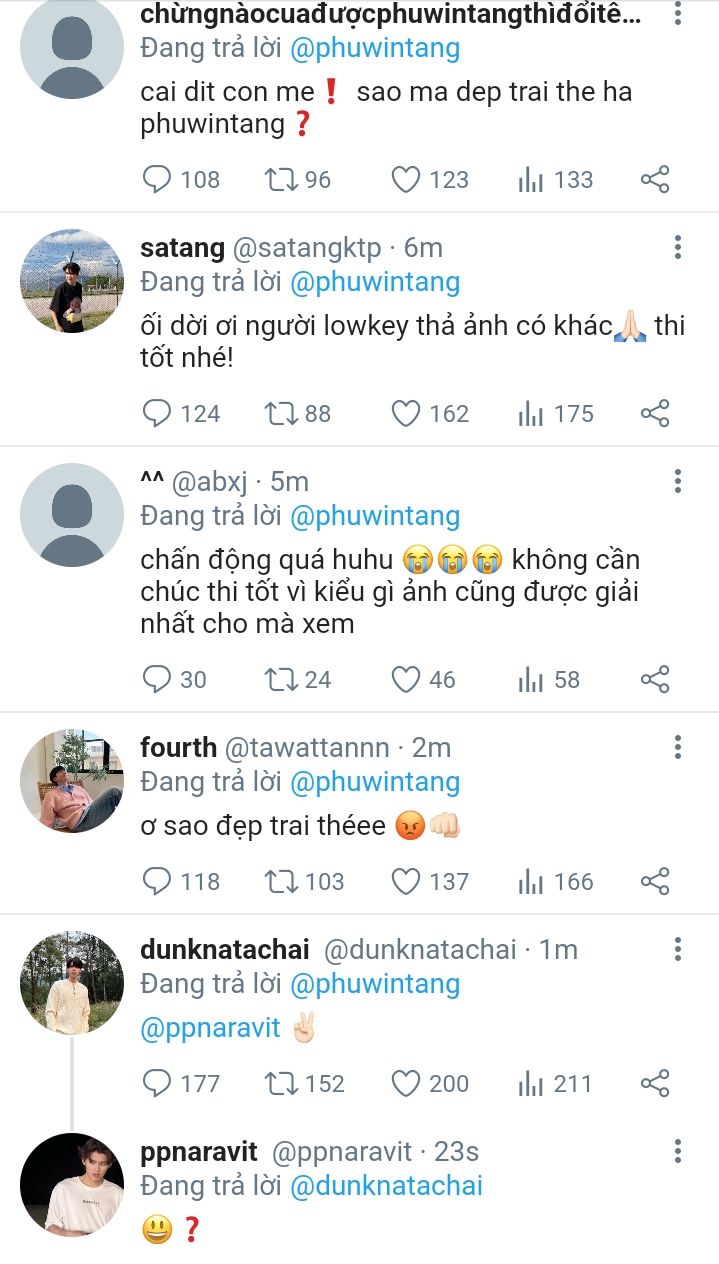Open satang's profile picture
The width and height of the screenshot is (719, 1264).
[72, 281]
